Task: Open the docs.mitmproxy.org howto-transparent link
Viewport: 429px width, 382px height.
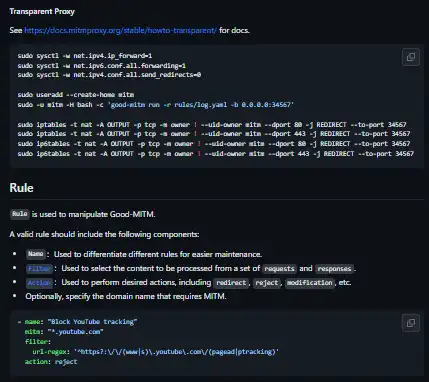Action: click(x=120, y=30)
